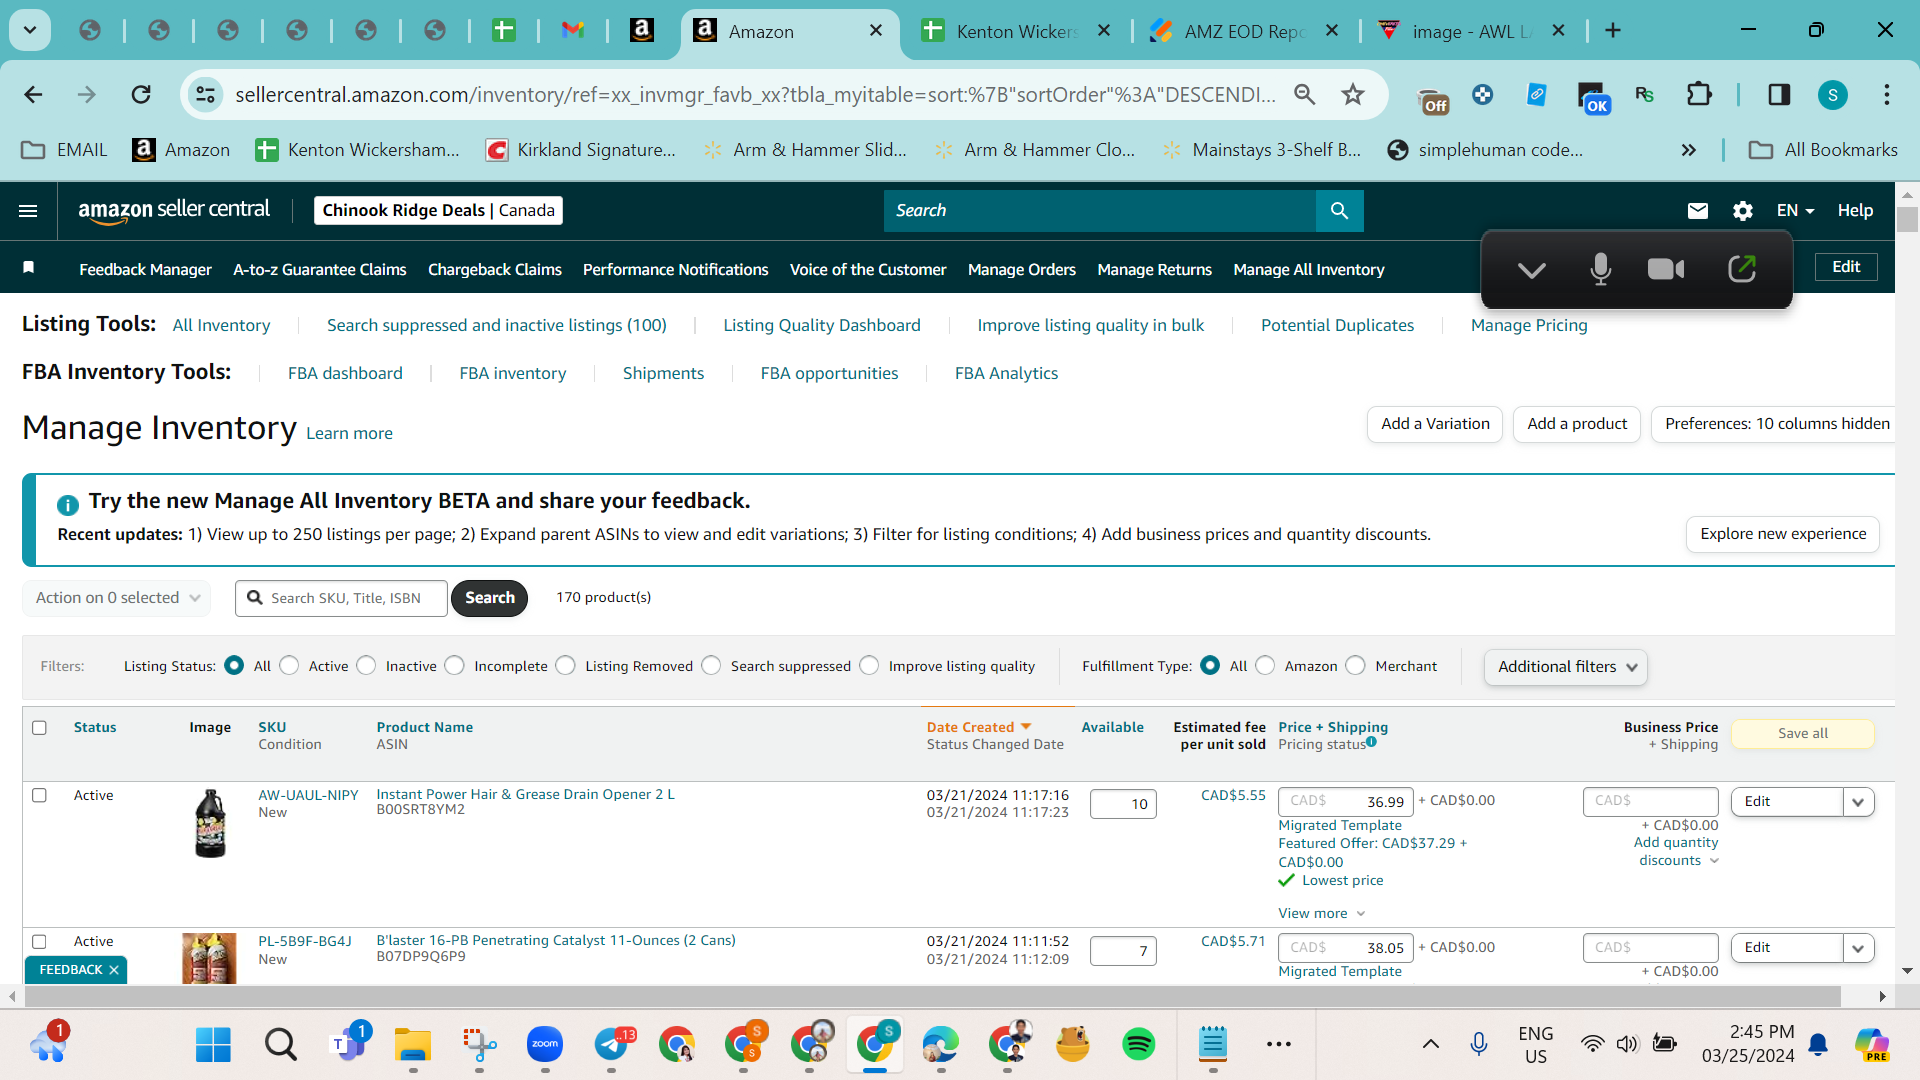Open the Windows Start menu
The image size is (1920, 1080).
click(x=213, y=1045)
